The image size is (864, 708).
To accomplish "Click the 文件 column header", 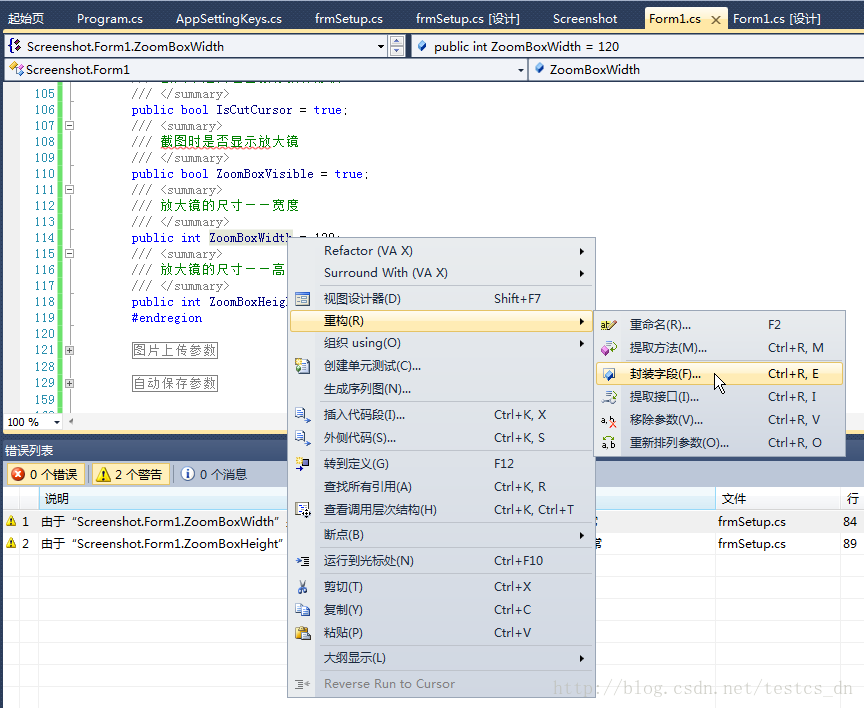I will point(778,499).
